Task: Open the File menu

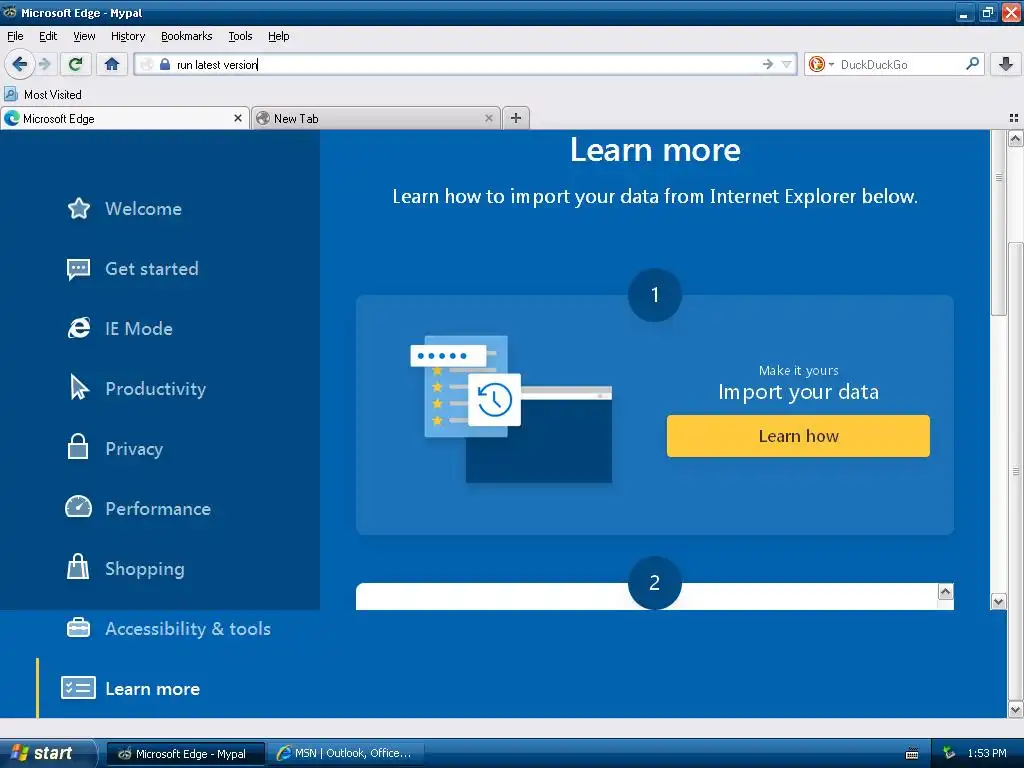Action: point(15,36)
